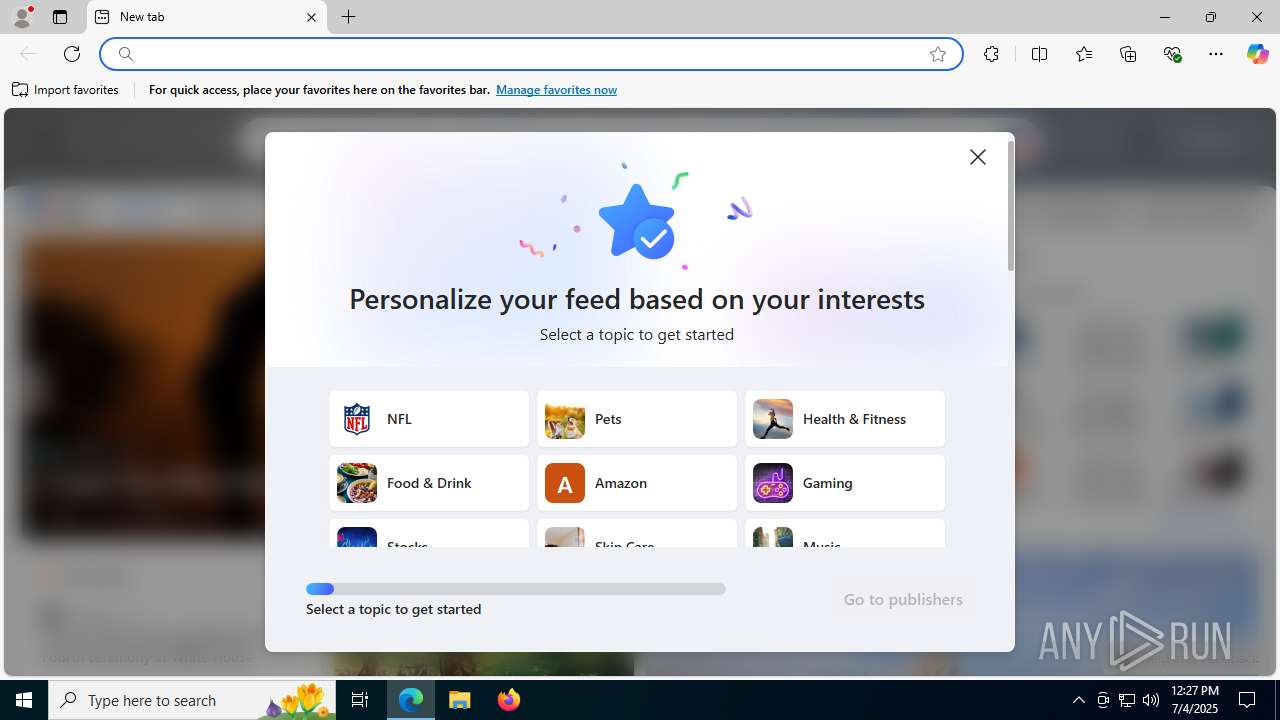Click the NFL logo thumbnail

pos(357,419)
